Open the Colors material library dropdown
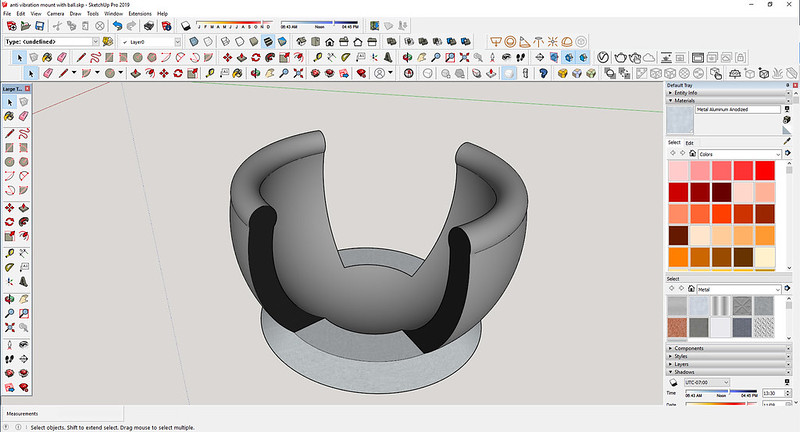The height and width of the screenshot is (432, 800). tap(739, 154)
